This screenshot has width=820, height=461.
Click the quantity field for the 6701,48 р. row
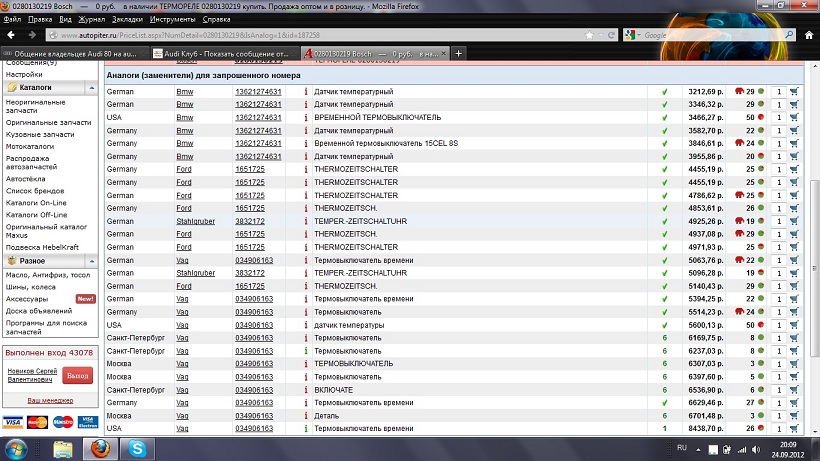[779, 416]
